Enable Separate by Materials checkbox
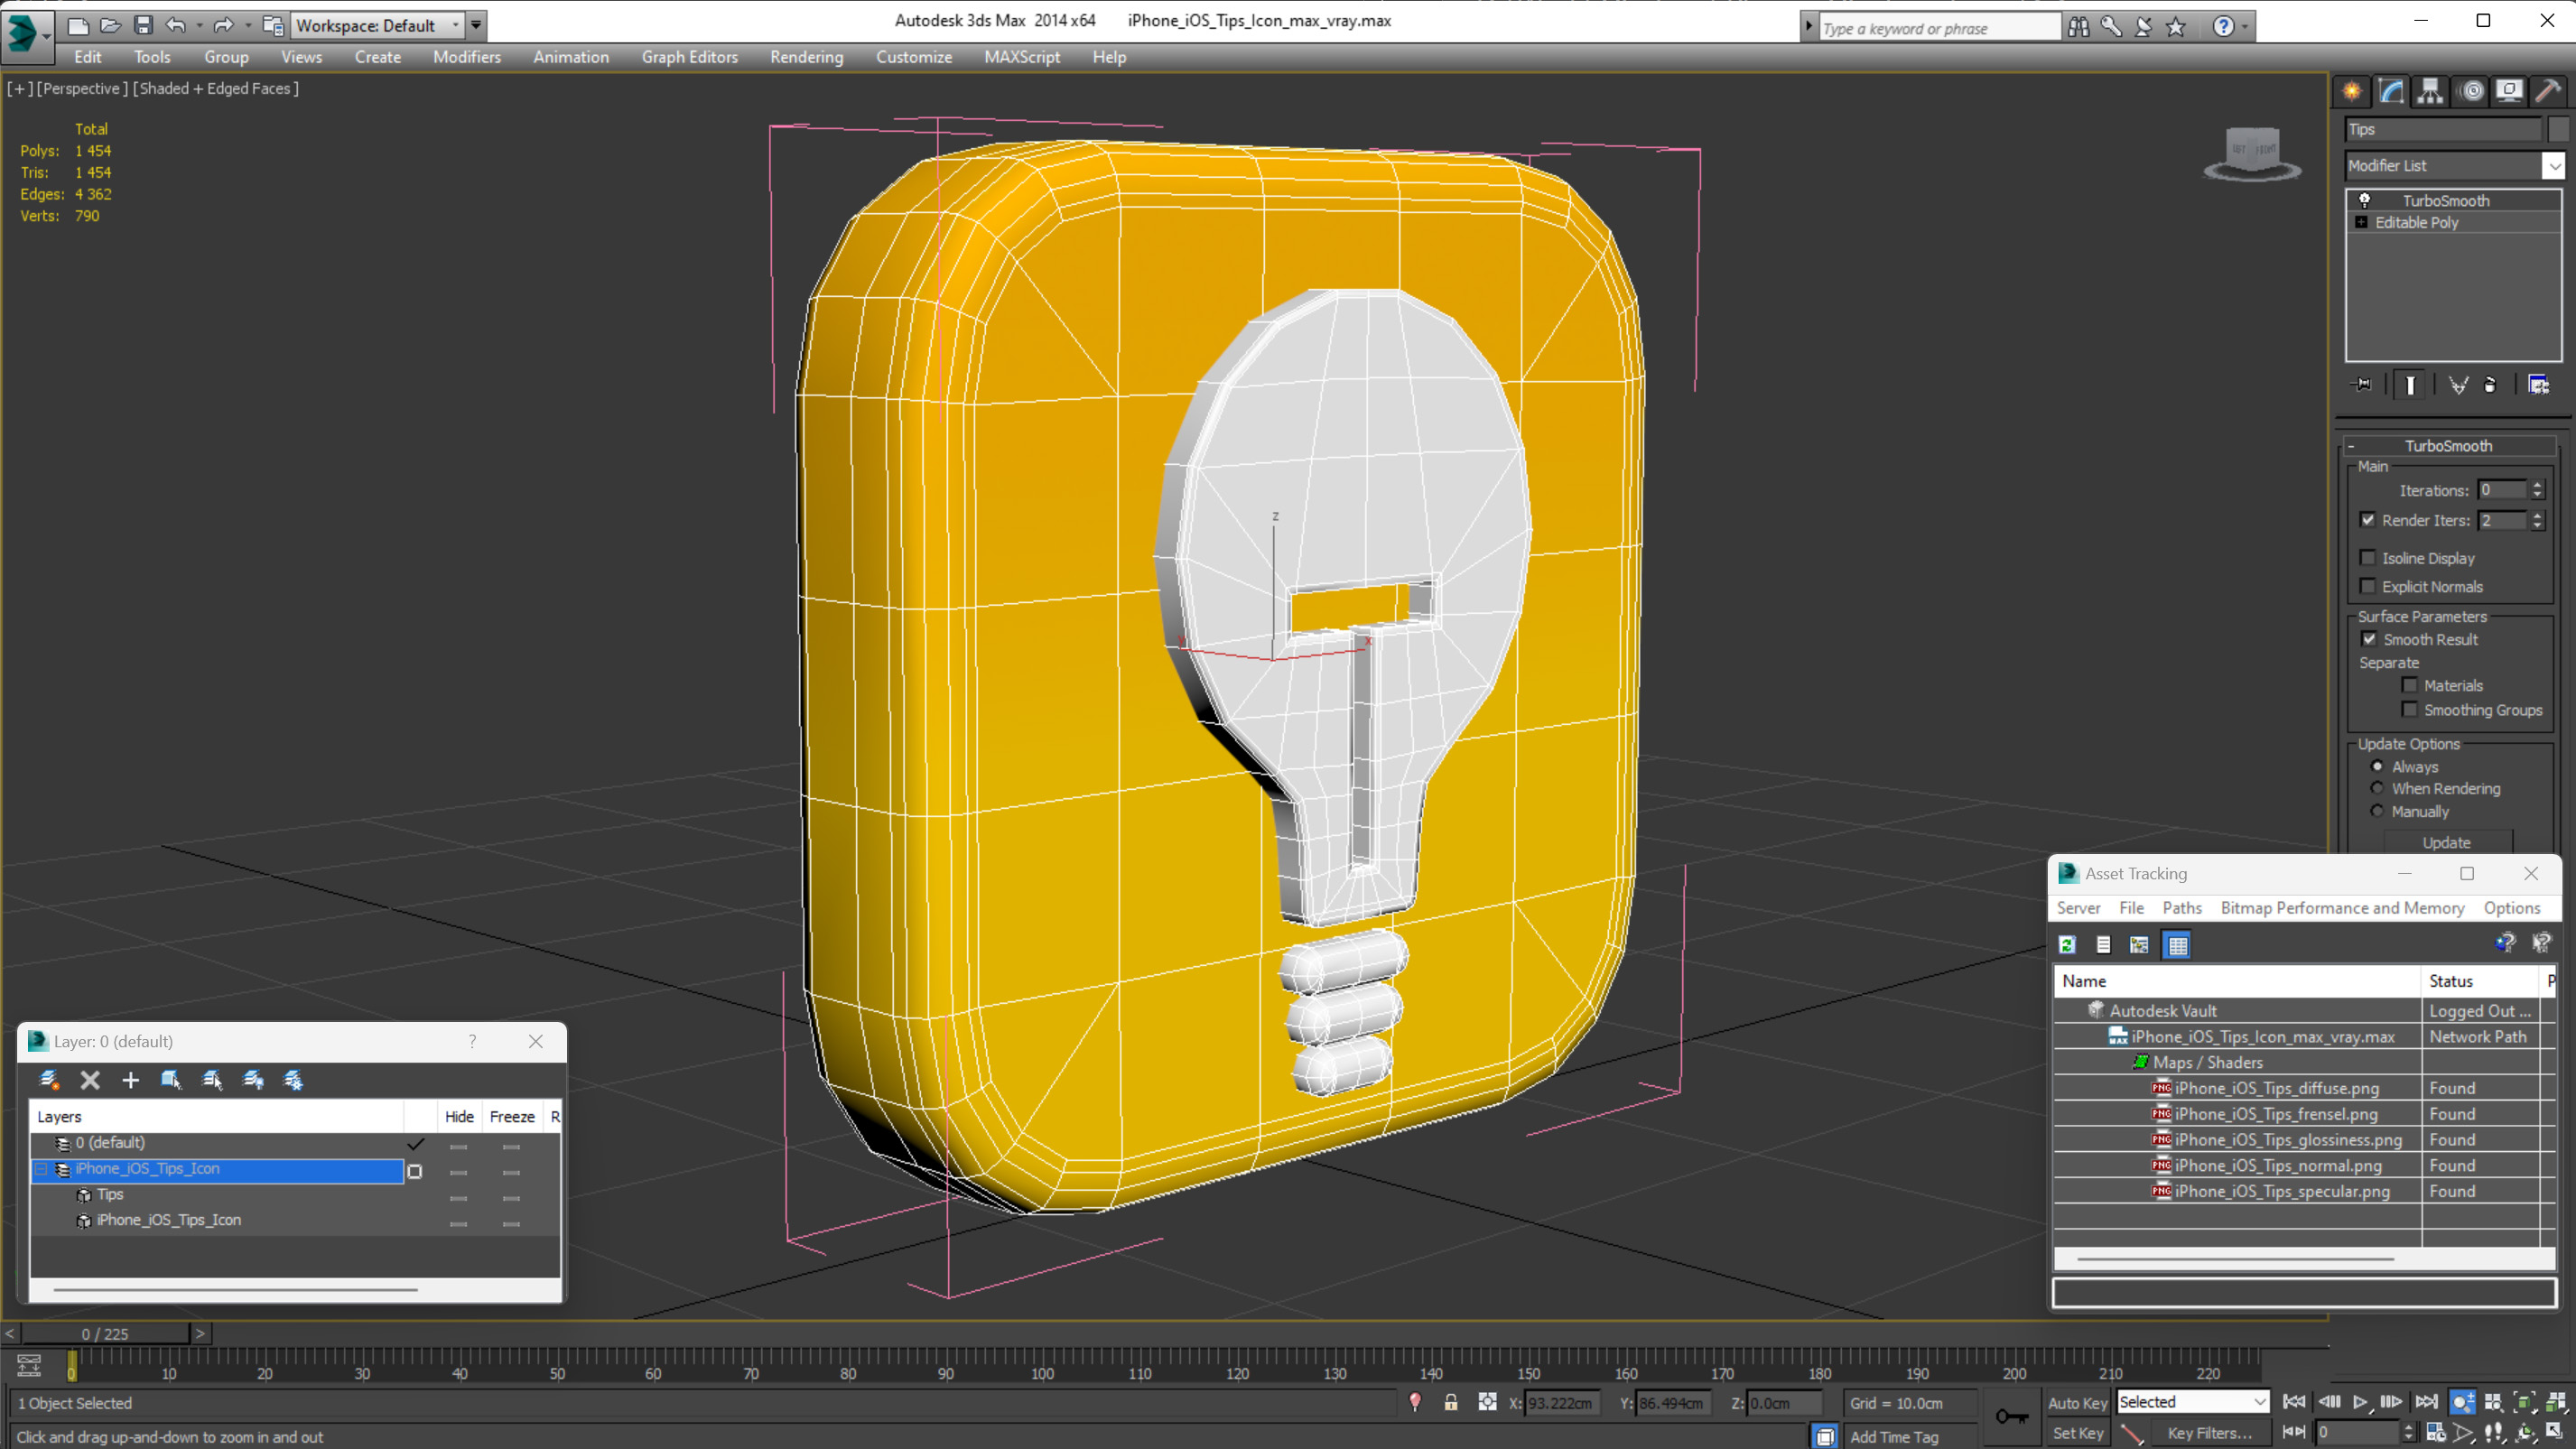 coord(2410,685)
